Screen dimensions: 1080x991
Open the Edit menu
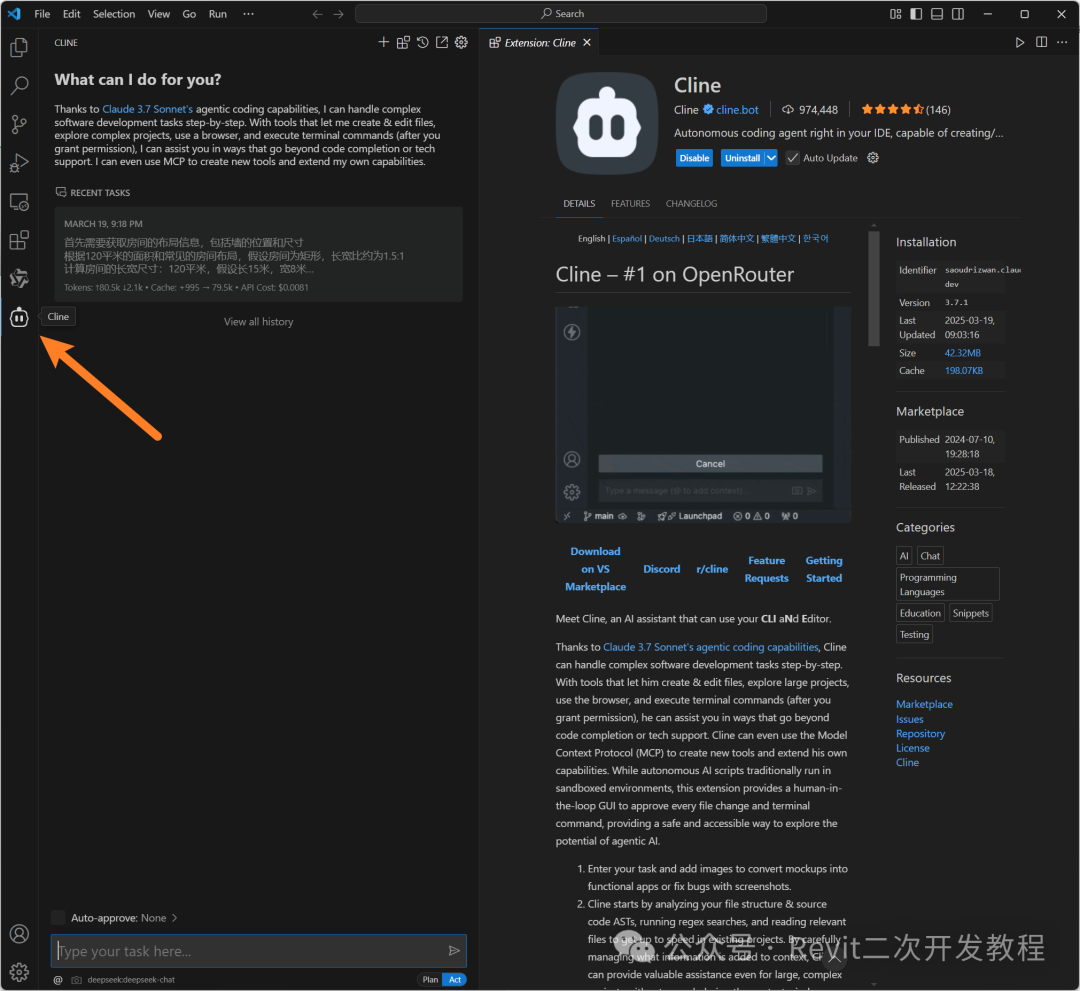pos(72,14)
